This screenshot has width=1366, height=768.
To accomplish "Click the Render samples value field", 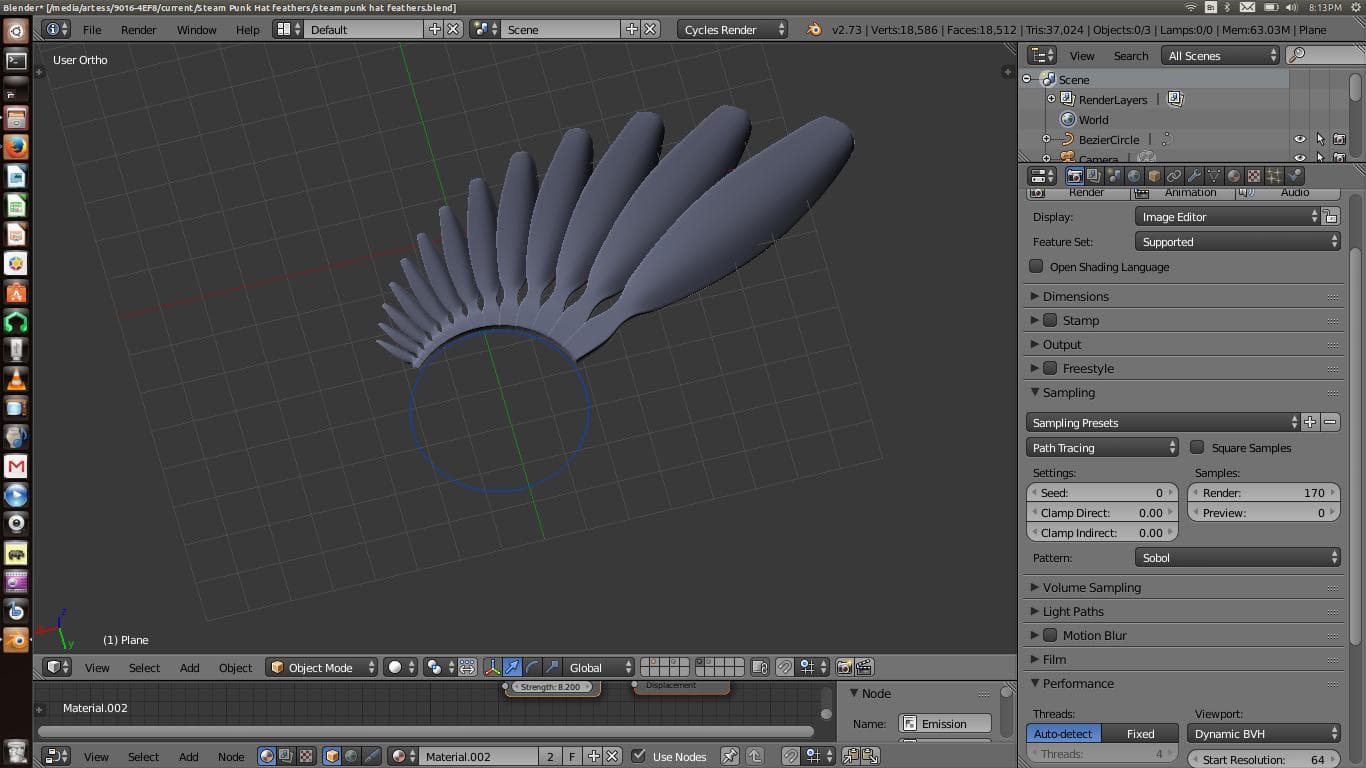I will pos(1264,493).
